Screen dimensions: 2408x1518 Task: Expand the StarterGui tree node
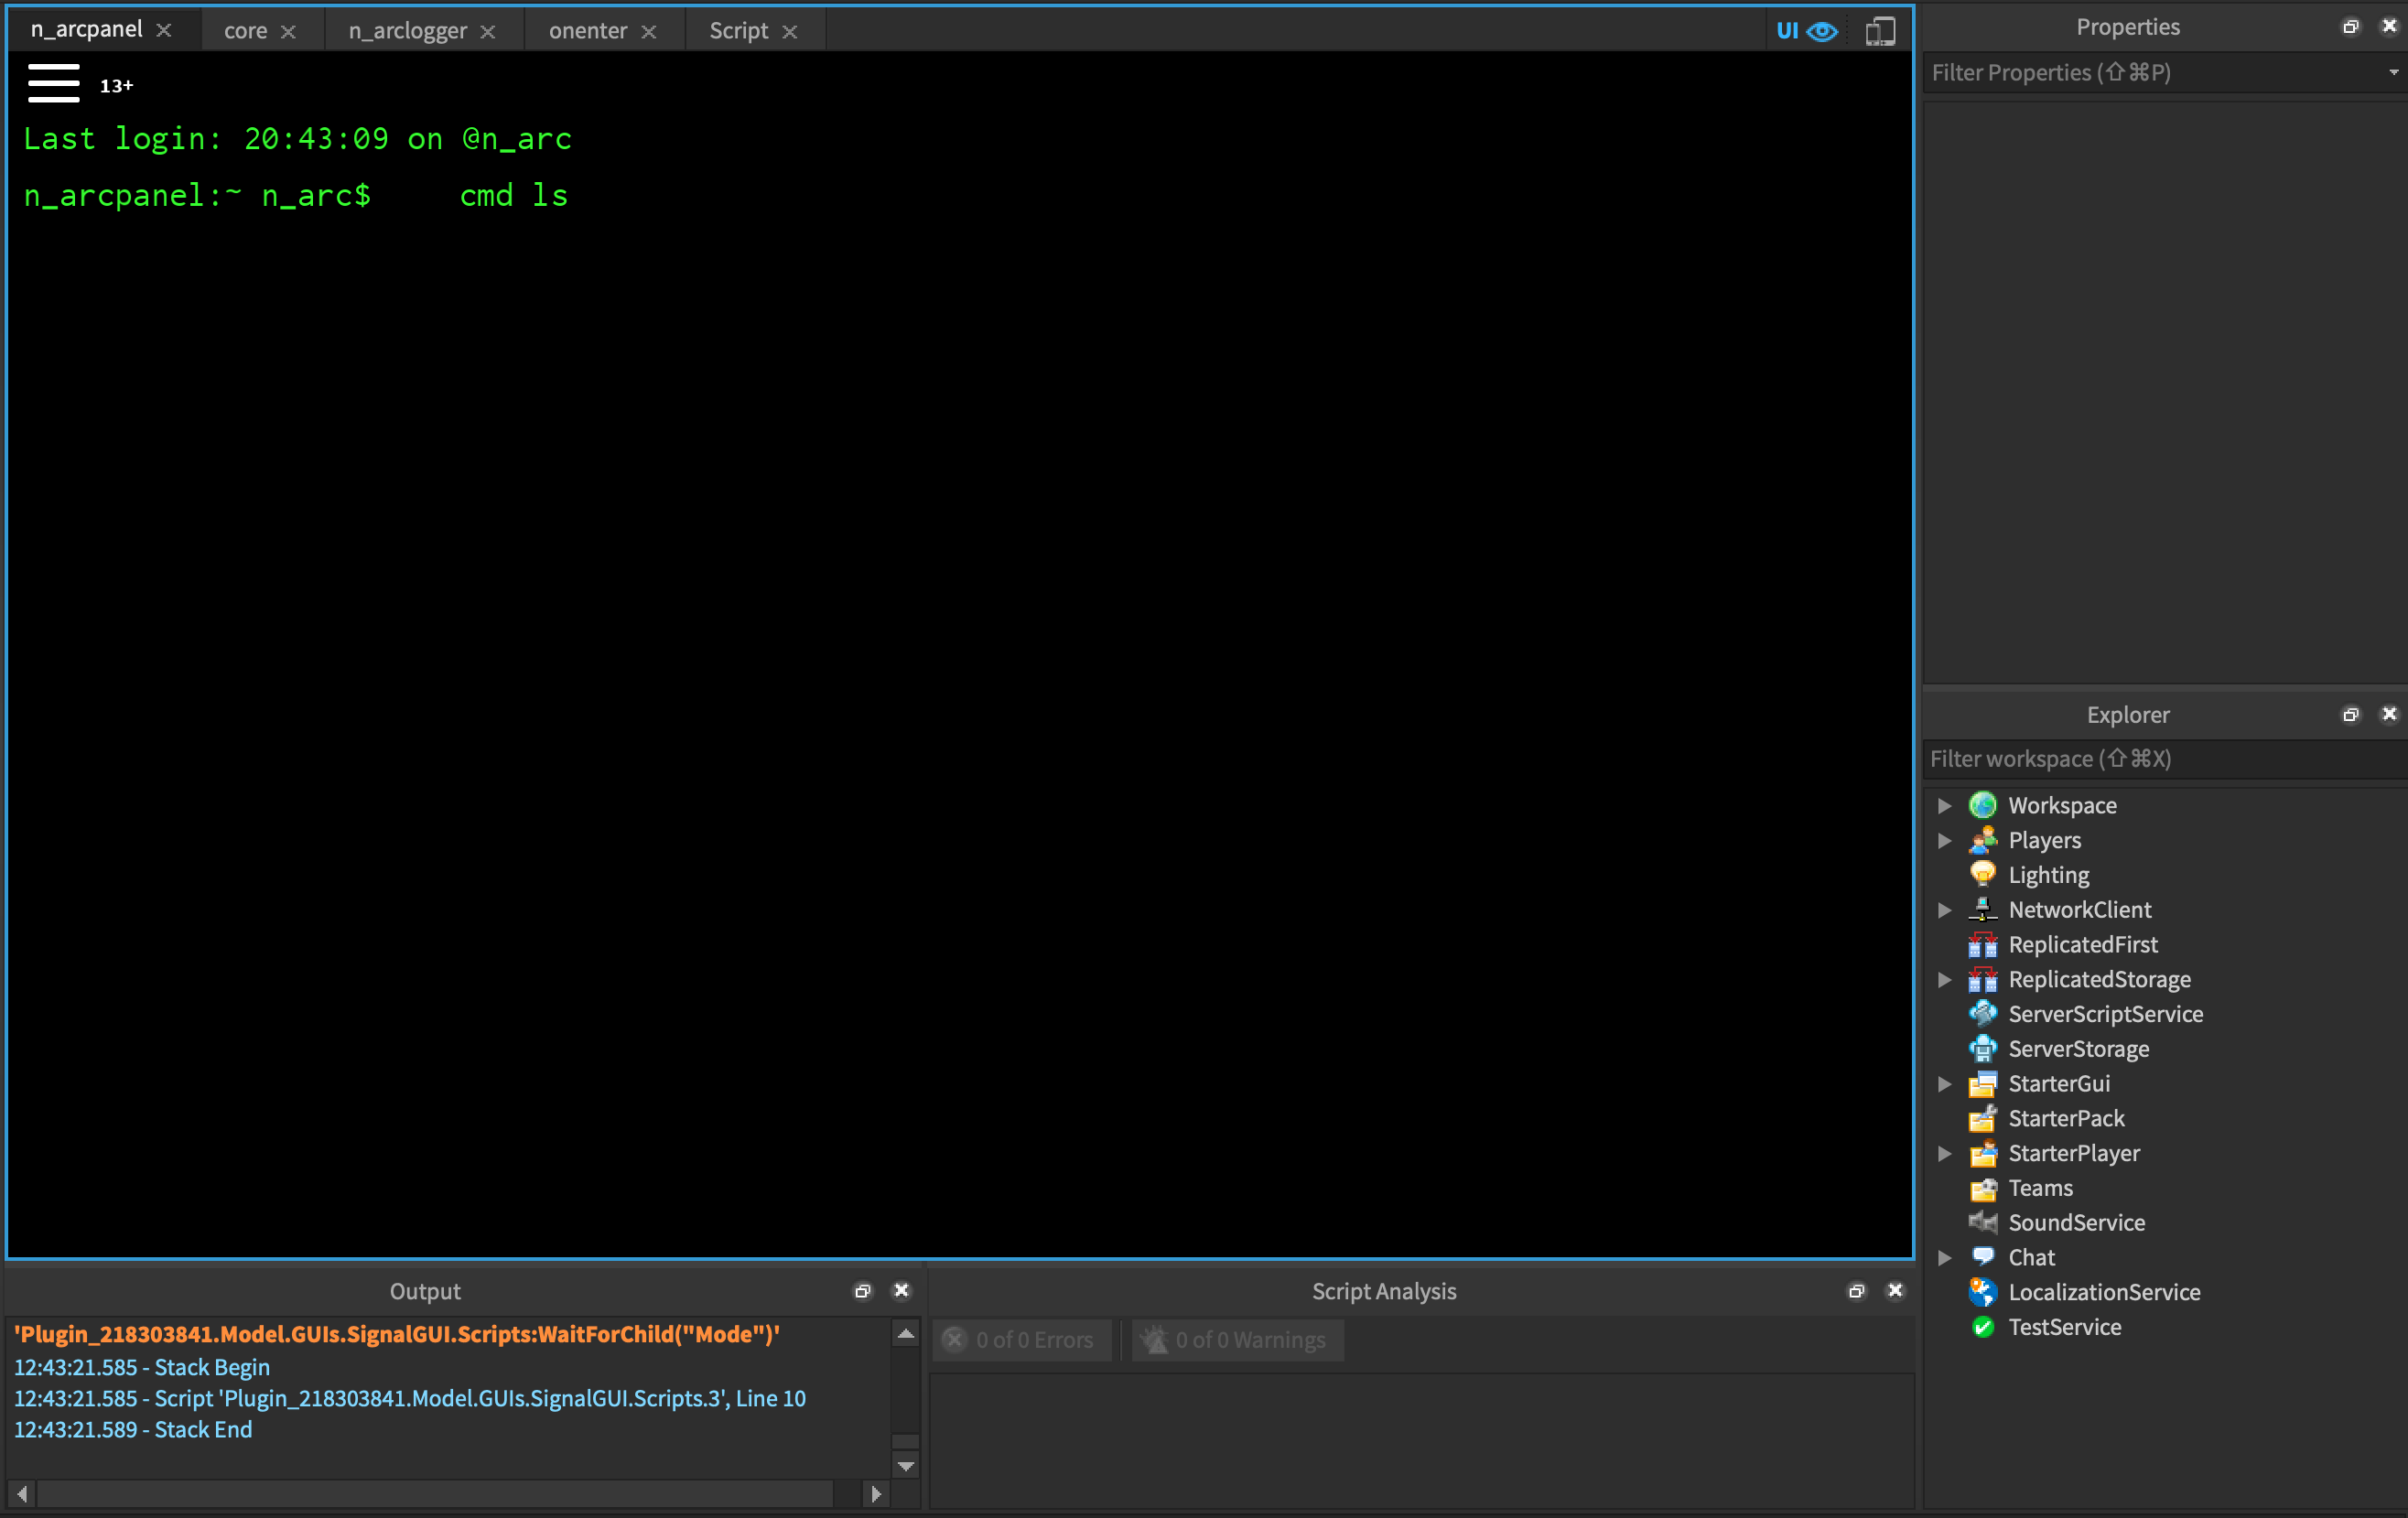(x=1944, y=1084)
